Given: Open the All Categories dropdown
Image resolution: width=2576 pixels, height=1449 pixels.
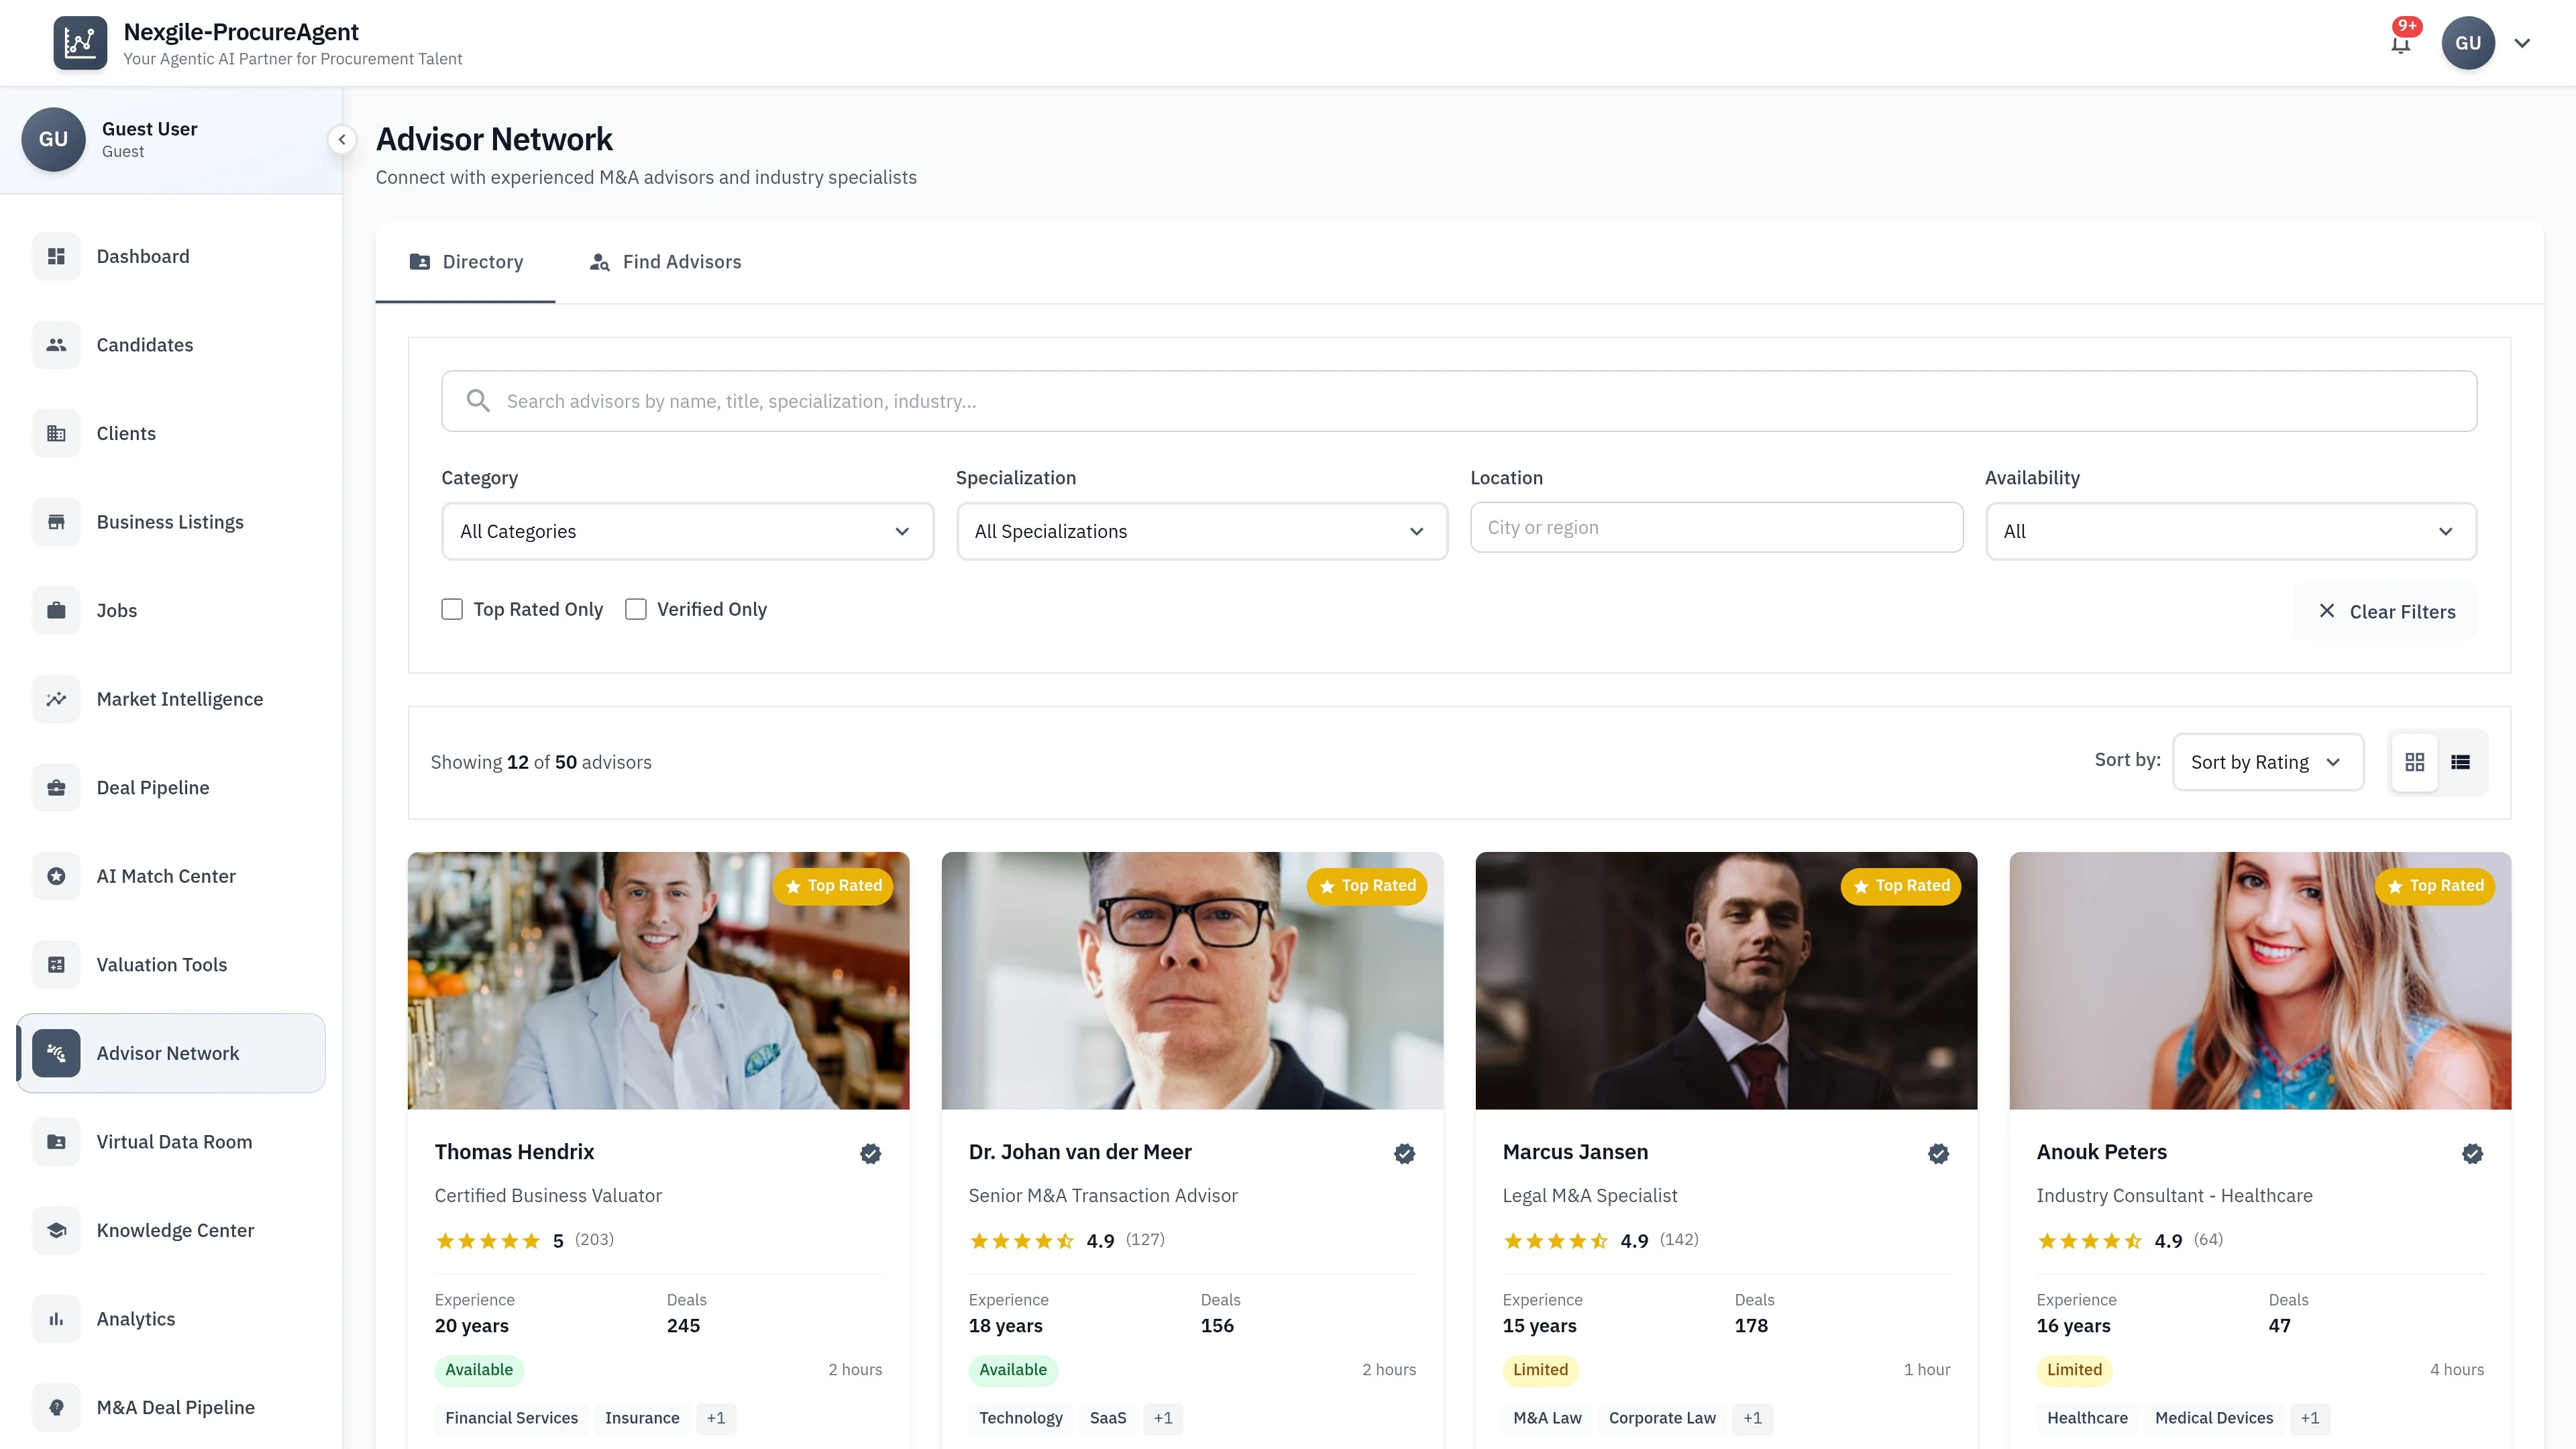Looking at the screenshot, I should pyautogui.click(x=687, y=531).
